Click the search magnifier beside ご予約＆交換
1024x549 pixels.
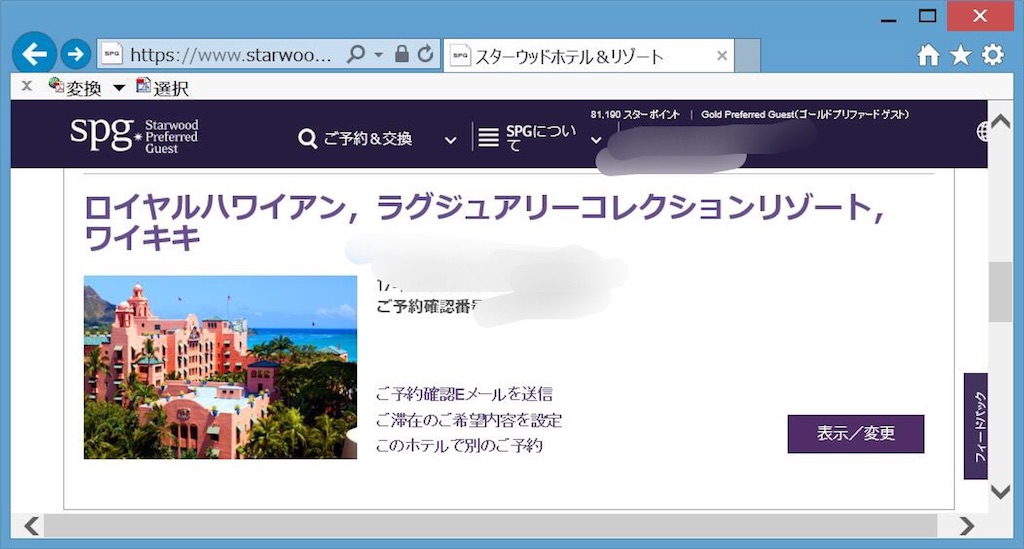[307, 138]
